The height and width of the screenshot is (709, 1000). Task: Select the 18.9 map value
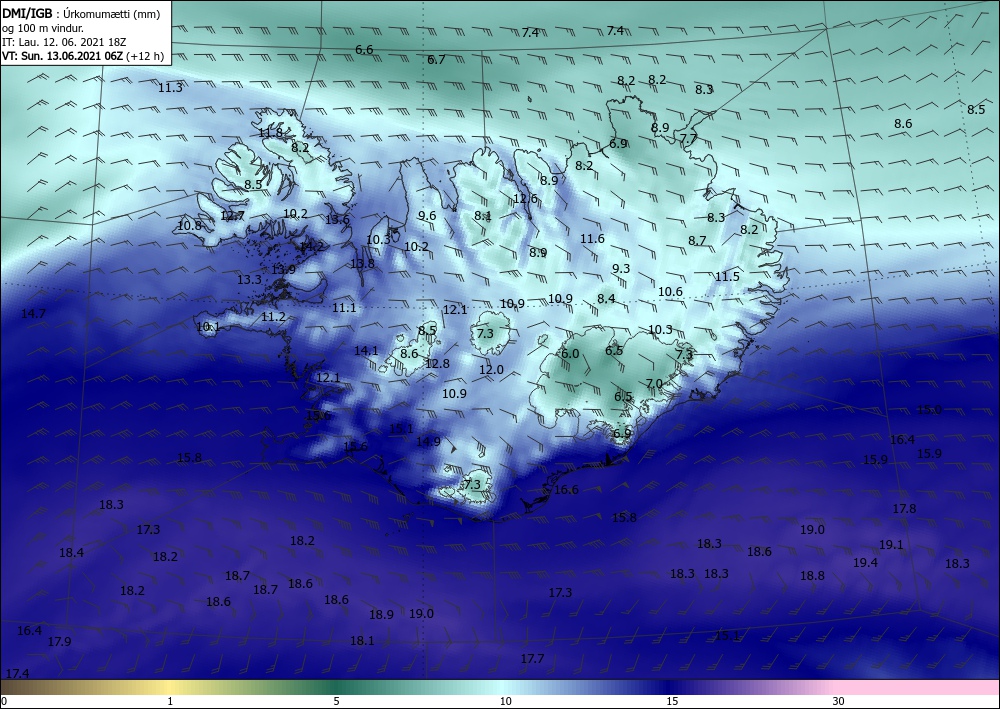coord(381,615)
